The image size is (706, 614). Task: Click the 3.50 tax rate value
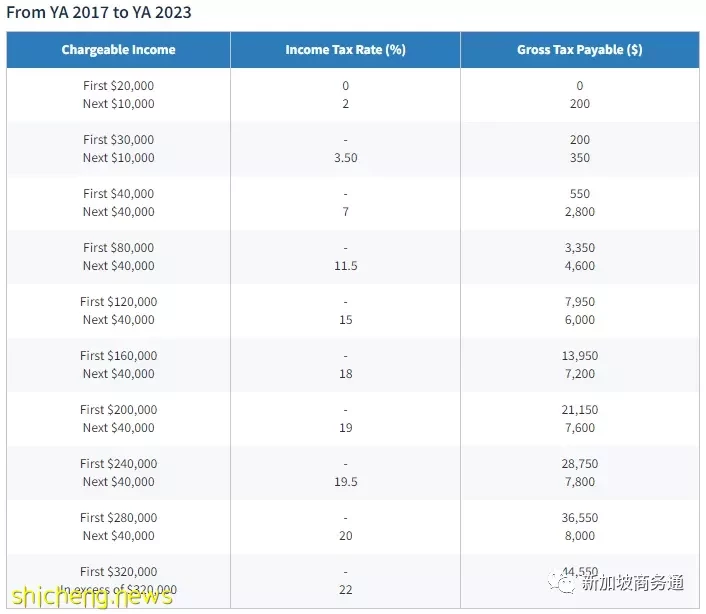(x=345, y=158)
